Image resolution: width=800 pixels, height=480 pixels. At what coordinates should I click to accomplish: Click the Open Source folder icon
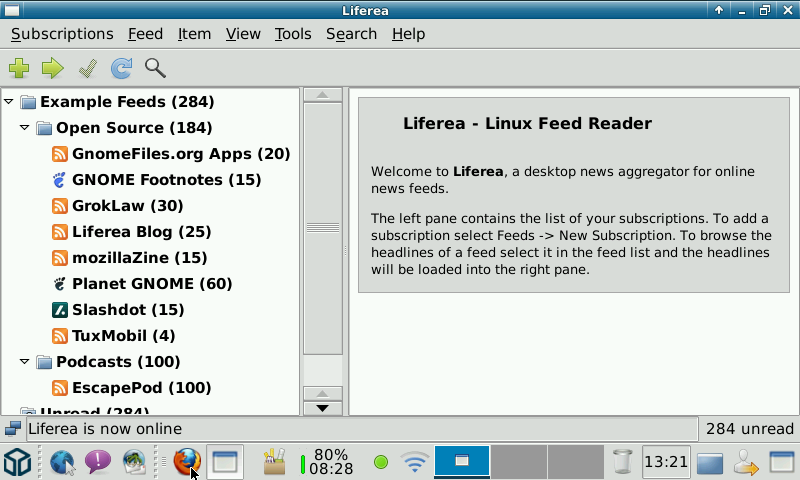pyautogui.click(x=44, y=128)
